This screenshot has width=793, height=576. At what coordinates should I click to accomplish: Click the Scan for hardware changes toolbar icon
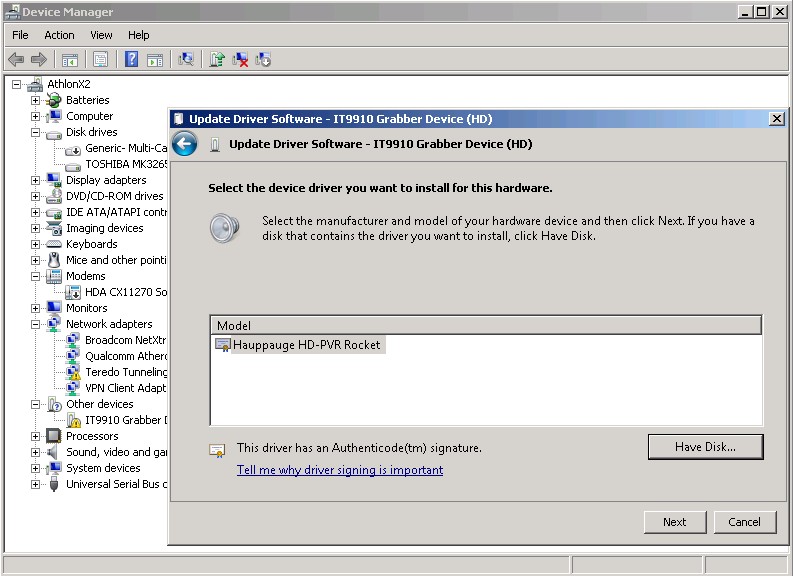point(186,60)
